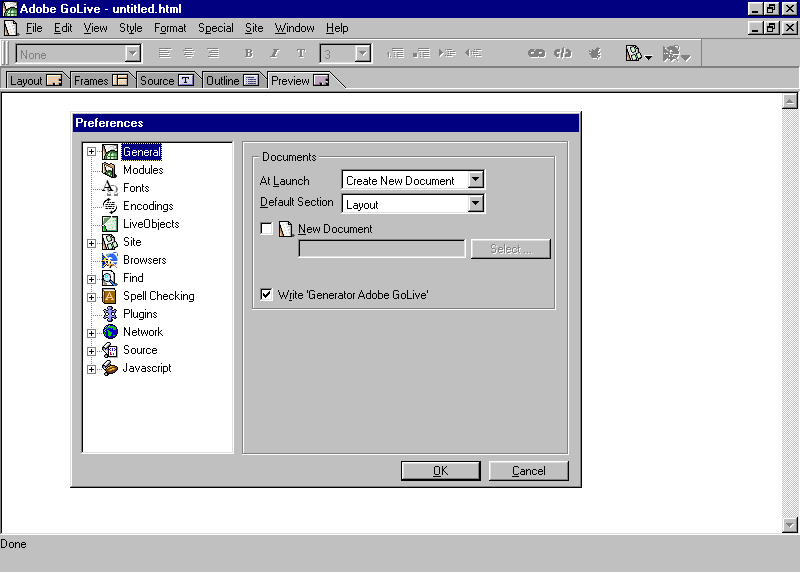Enable the New Document checkbox
Screen dimensions: 800x572
click(x=266, y=228)
